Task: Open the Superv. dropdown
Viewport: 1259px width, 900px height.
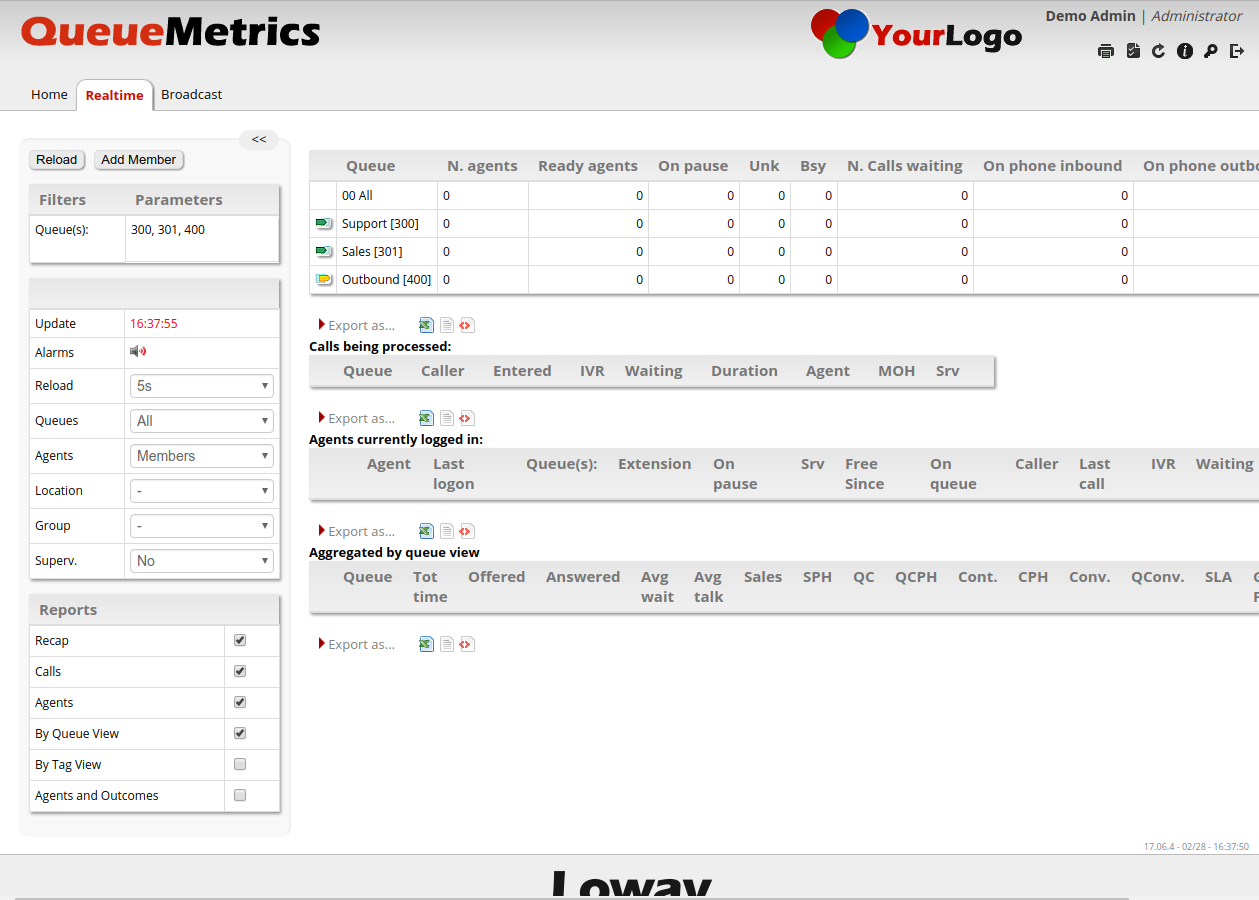Action: pos(202,561)
